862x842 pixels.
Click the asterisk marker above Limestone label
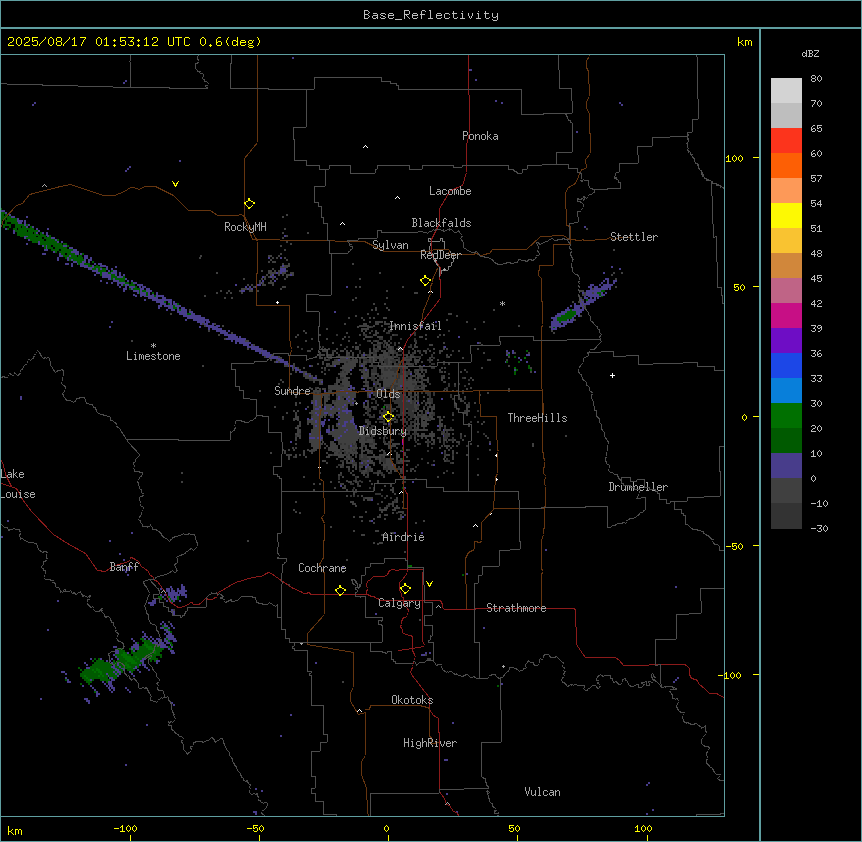pos(153,346)
